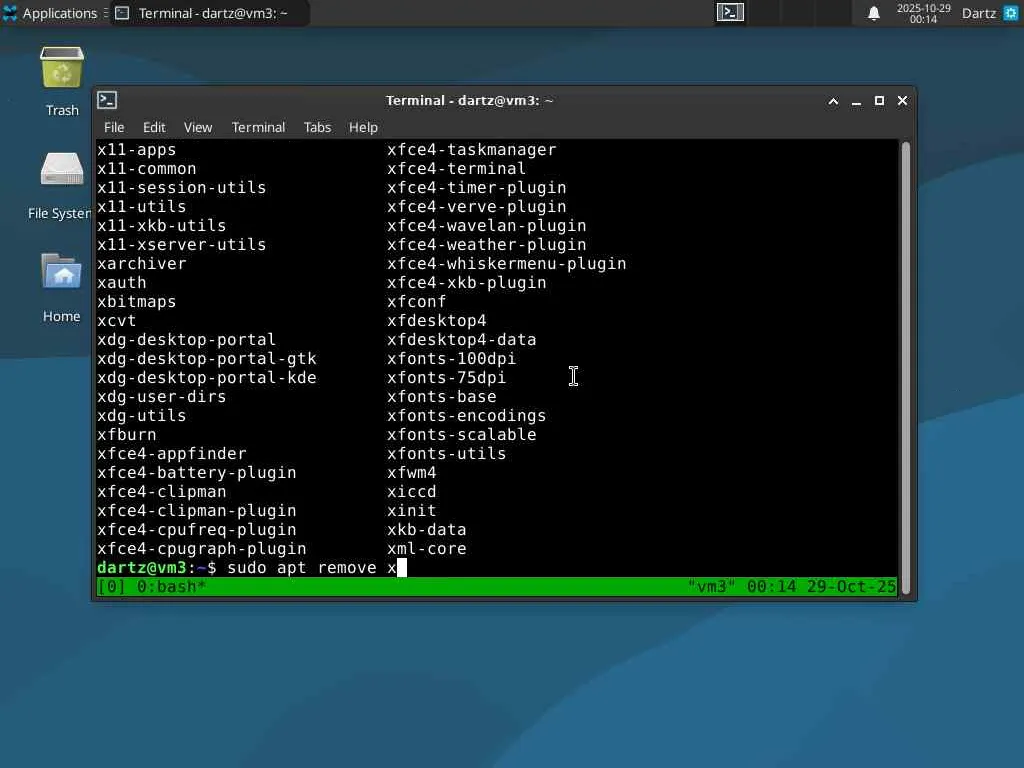Click the date and time clock in panel

click(x=923, y=13)
